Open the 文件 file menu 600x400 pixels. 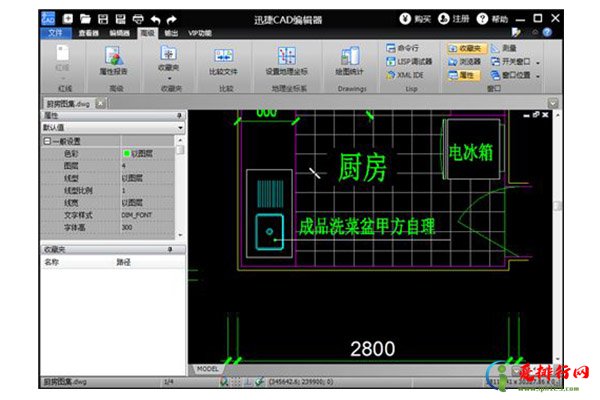55,33
